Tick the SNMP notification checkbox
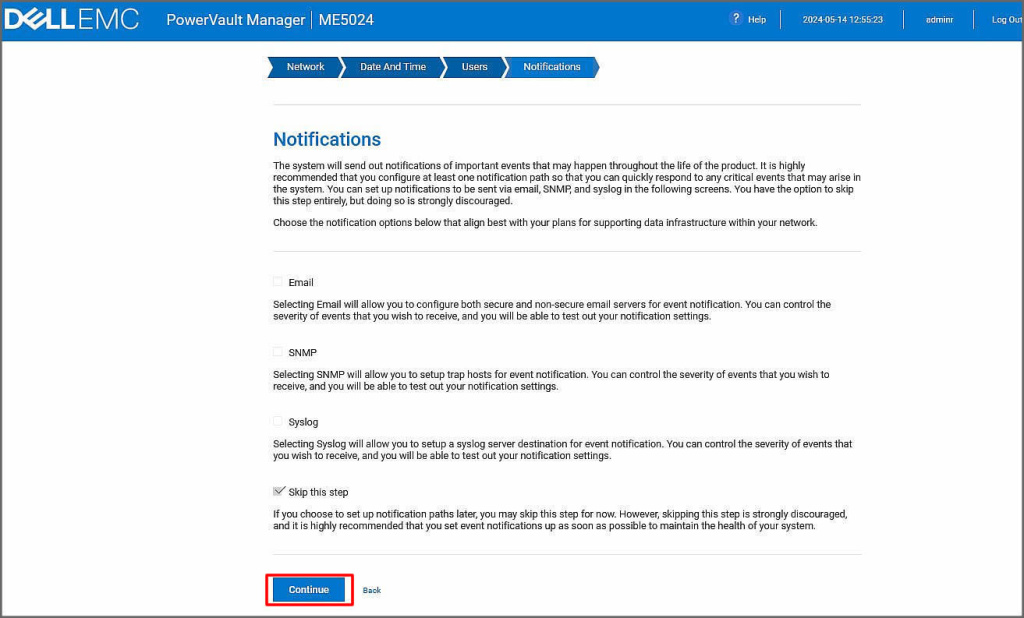Viewport: 1024px width, 618px height. (x=279, y=352)
